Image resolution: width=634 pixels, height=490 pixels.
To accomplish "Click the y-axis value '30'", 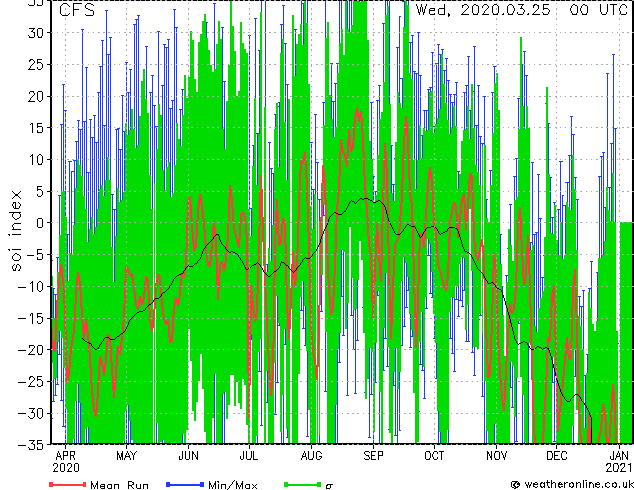I will [x=36, y=33].
